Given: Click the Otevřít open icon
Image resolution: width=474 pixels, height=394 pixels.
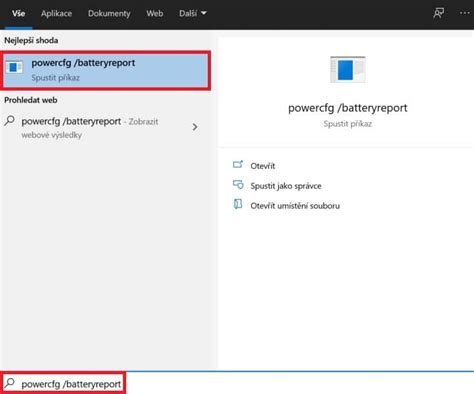Looking at the screenshot, I should pos(238,164).
